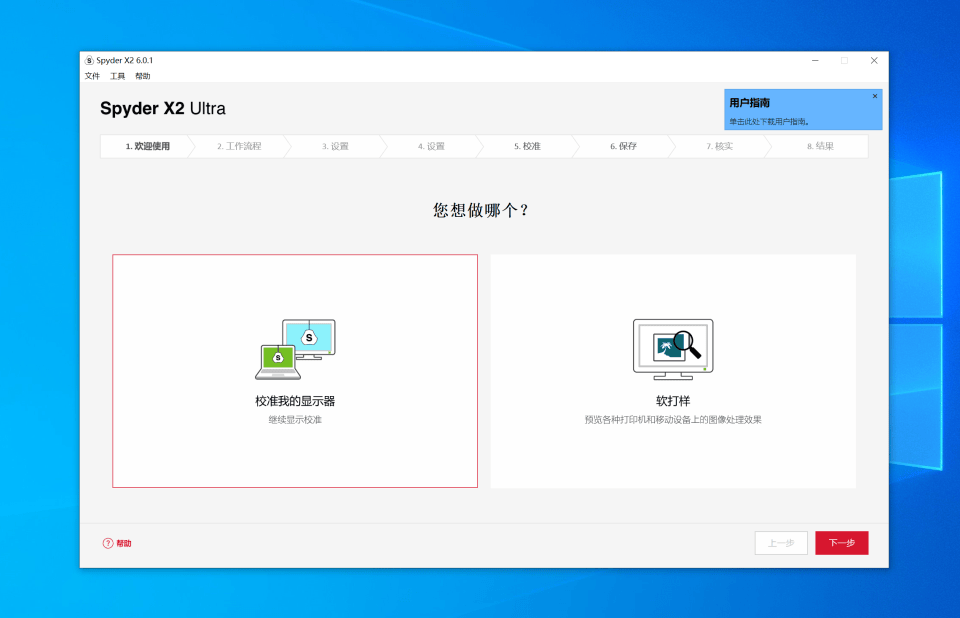Click the dual-monitor calibration icon
Viewport: 960px width, 618px height.
(295, 349)
